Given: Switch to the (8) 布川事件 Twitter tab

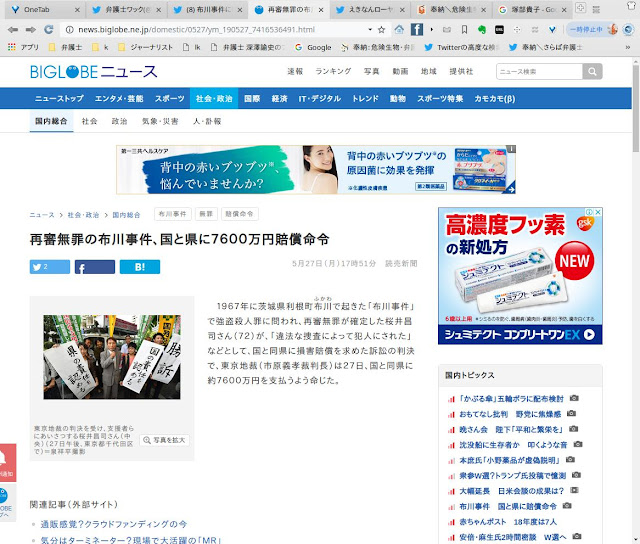Looking at the screenshot, I should (207, 10).
